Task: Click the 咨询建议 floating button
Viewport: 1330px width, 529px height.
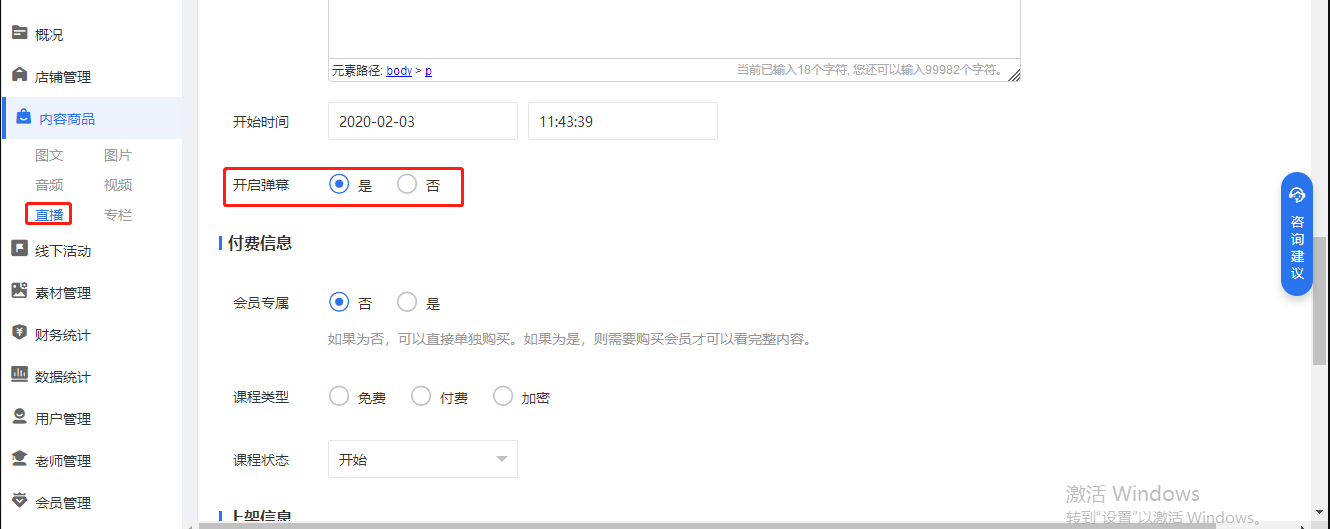Action: click(x=1297, y=234)
